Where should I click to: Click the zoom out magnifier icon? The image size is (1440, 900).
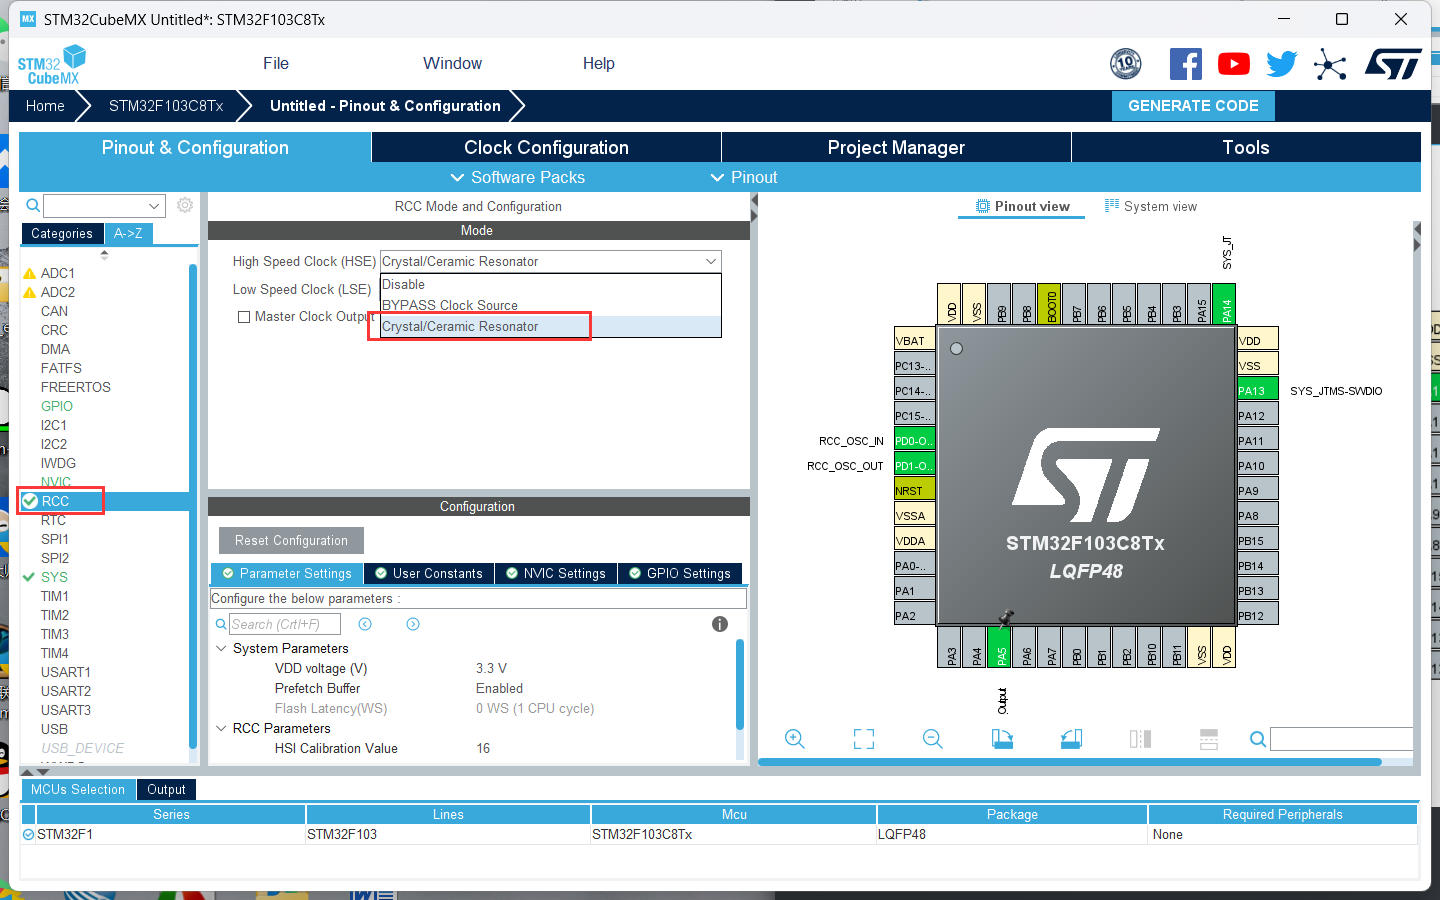[x=933, y=739]
